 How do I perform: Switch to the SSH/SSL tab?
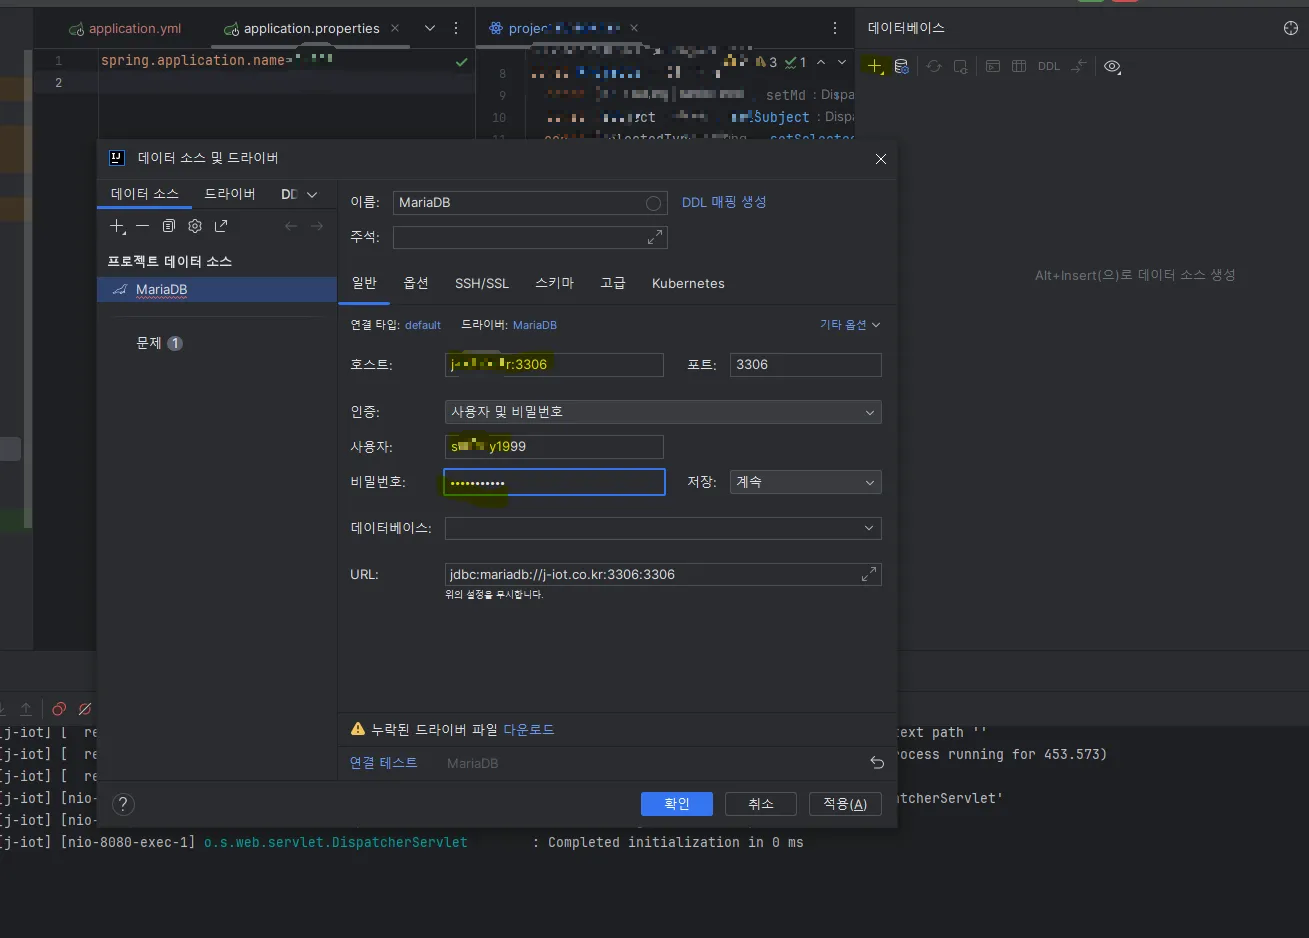point(482,284)
